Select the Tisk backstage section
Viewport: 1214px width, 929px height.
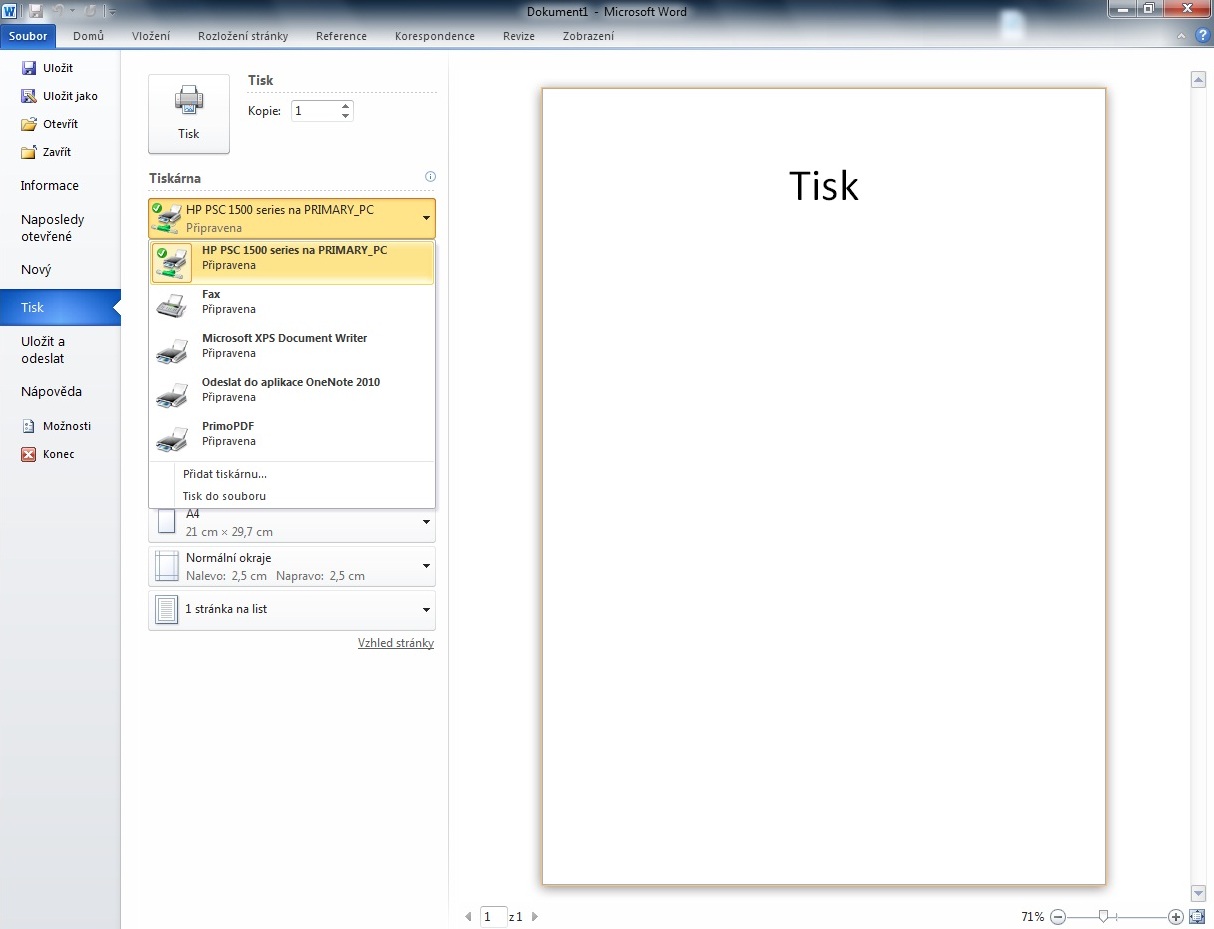tap(60, 308)
